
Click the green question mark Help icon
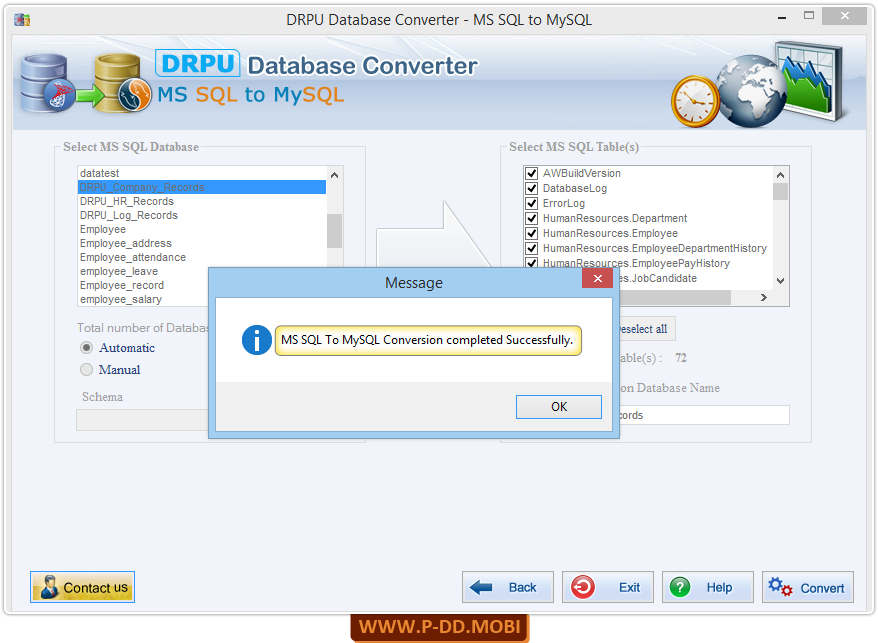click(680, 587)
